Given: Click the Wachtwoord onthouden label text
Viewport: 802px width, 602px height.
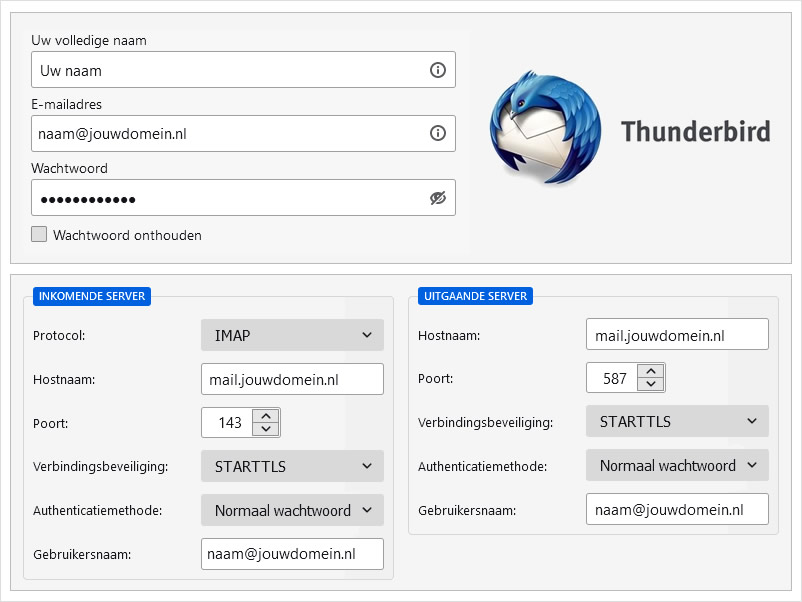Looking at the screenshot, I should (x=127, y=235).
